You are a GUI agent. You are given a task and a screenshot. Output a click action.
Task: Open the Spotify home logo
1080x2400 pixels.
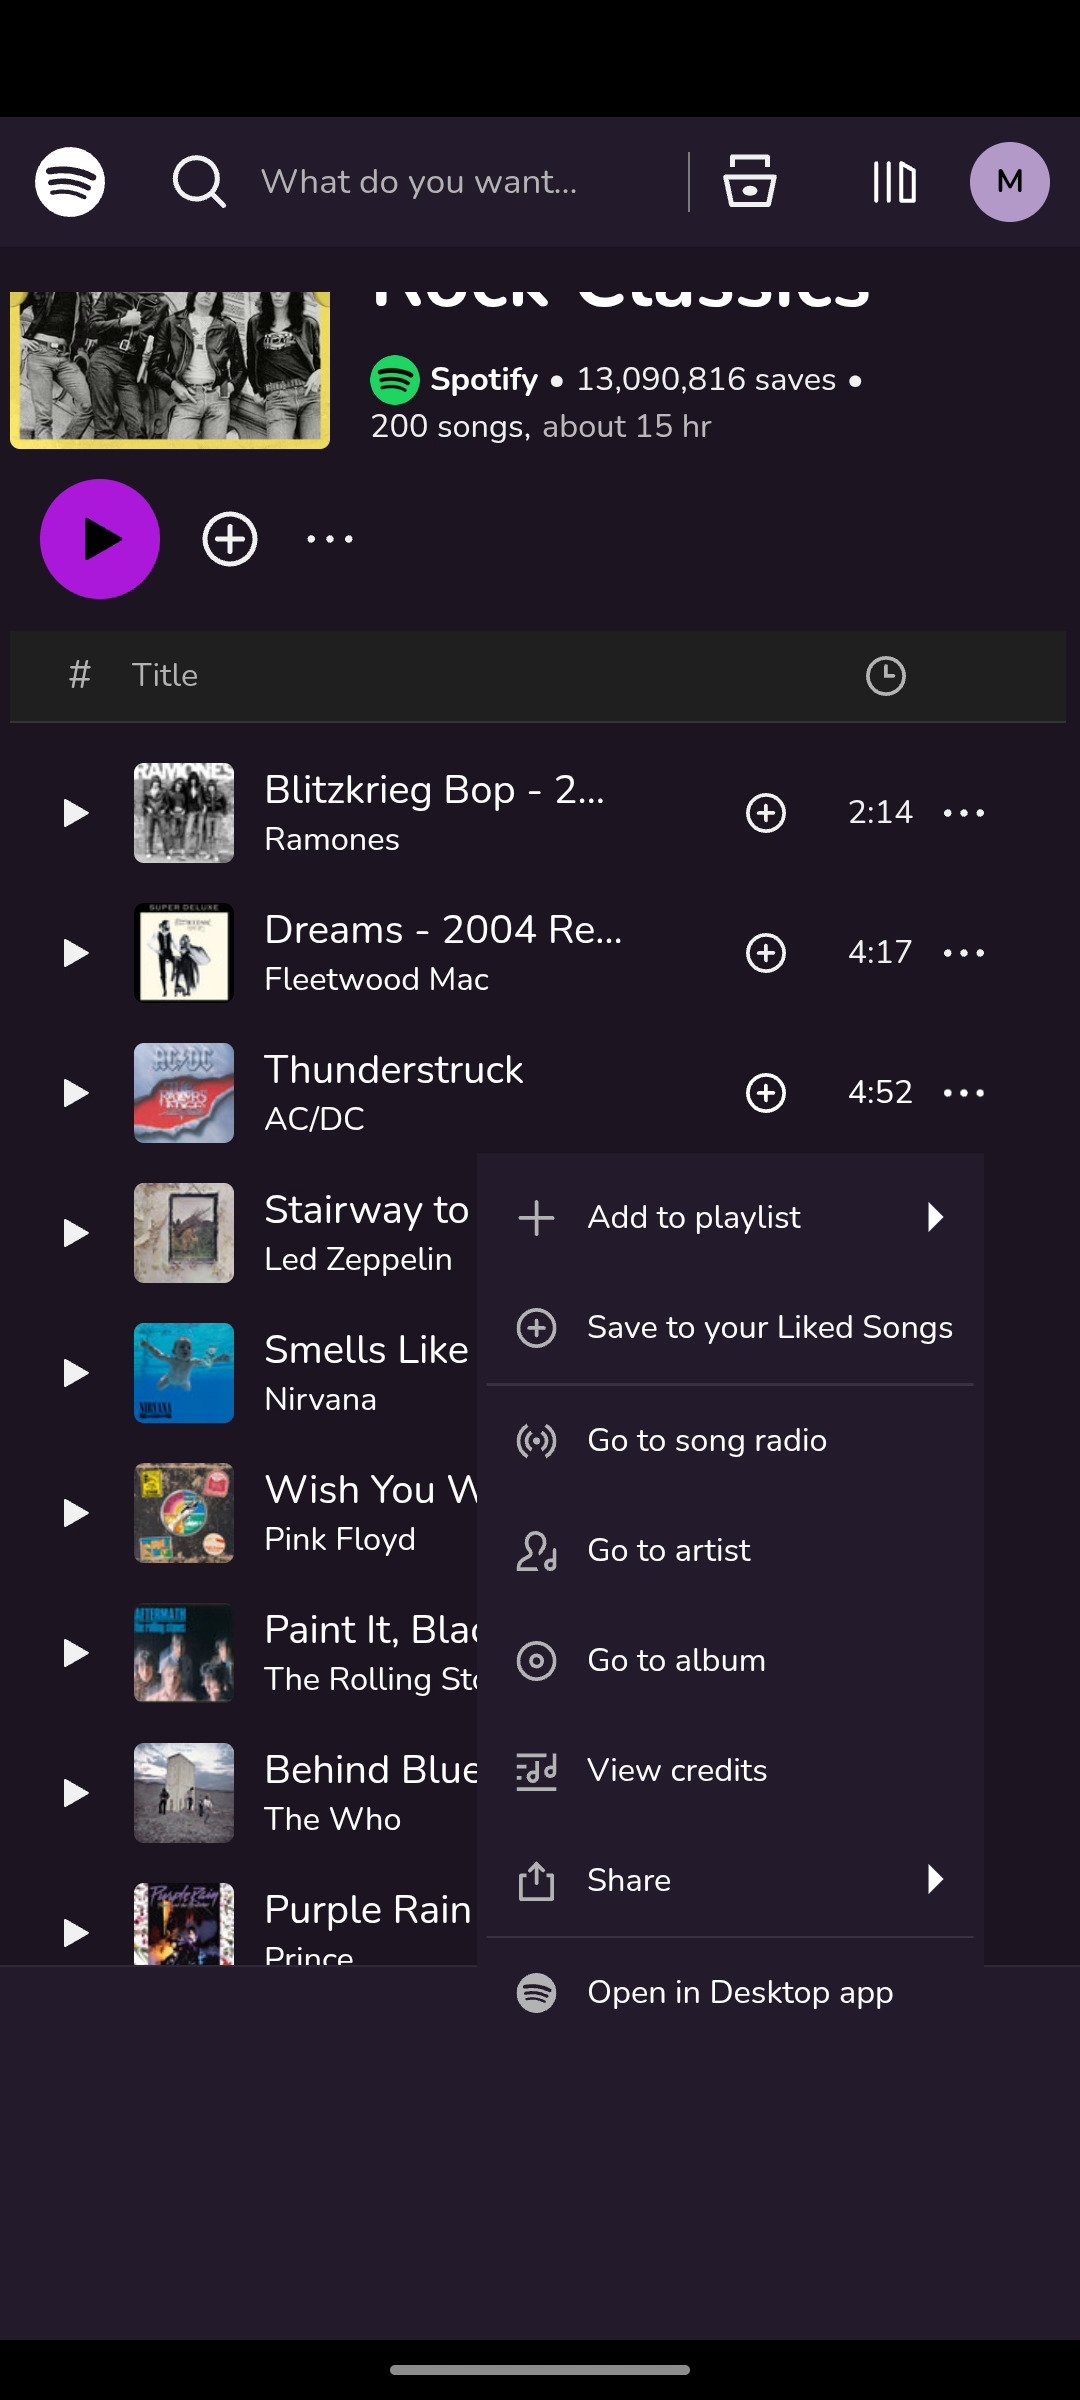tap(70, 182)
